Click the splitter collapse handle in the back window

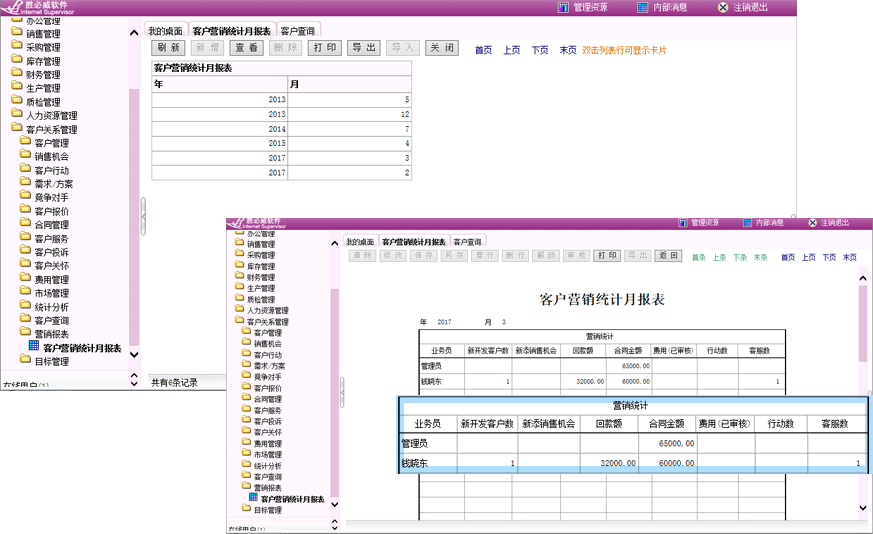(143, 217)
